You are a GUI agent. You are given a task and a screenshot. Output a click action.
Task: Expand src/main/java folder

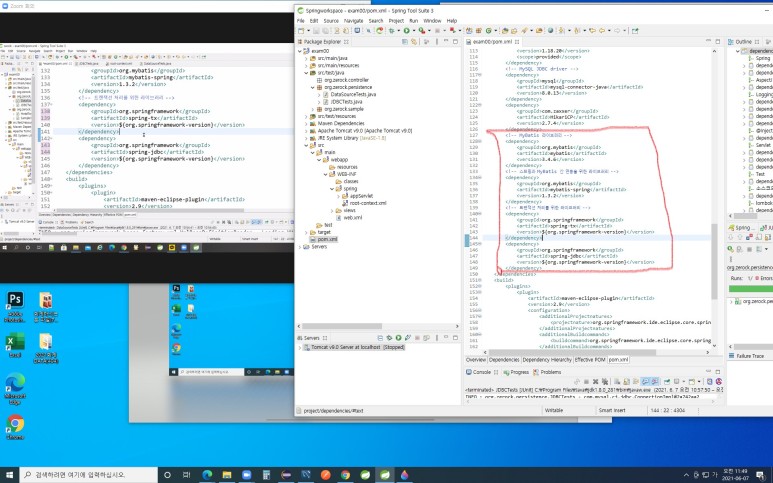pyautogui.click(x=306, y=58)
